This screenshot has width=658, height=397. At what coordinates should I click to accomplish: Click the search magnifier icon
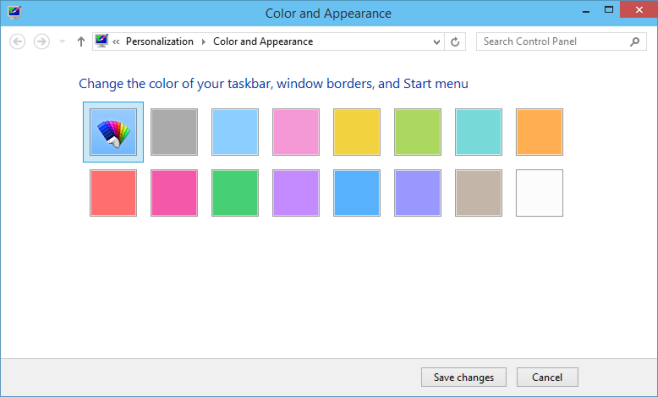point(635,42)
